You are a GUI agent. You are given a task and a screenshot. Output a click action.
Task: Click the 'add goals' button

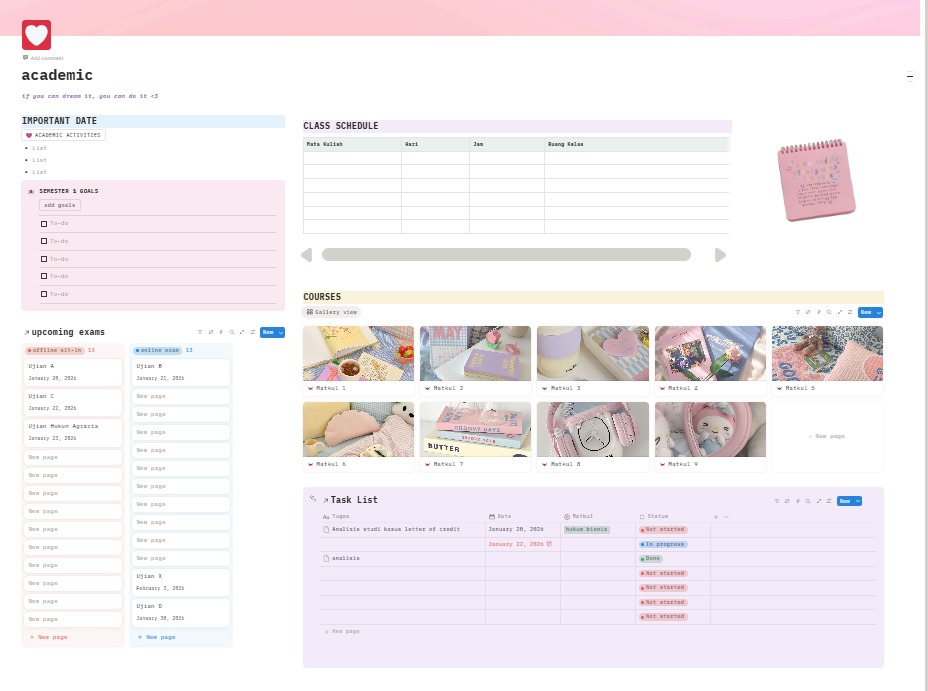(60, 205)
